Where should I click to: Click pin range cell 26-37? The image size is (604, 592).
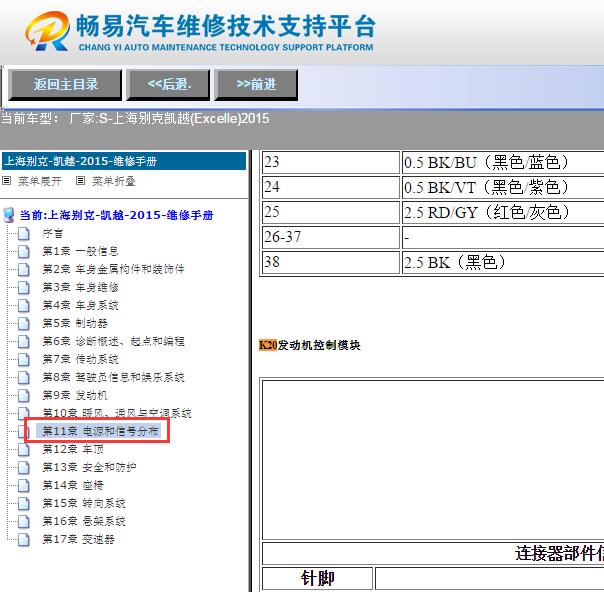[x=331, y=237]
